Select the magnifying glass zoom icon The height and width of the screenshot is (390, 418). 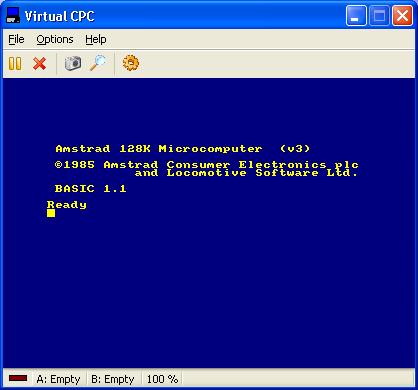pyautogui.click(x=98, y=63)
